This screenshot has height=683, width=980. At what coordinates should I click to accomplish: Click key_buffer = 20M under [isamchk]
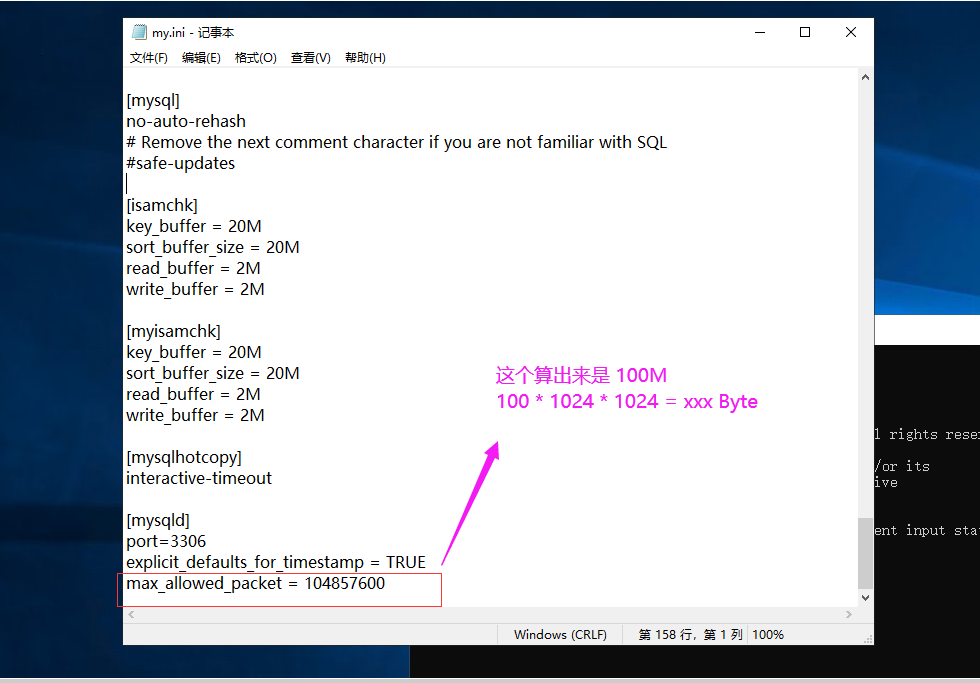[x=194, y=226]
